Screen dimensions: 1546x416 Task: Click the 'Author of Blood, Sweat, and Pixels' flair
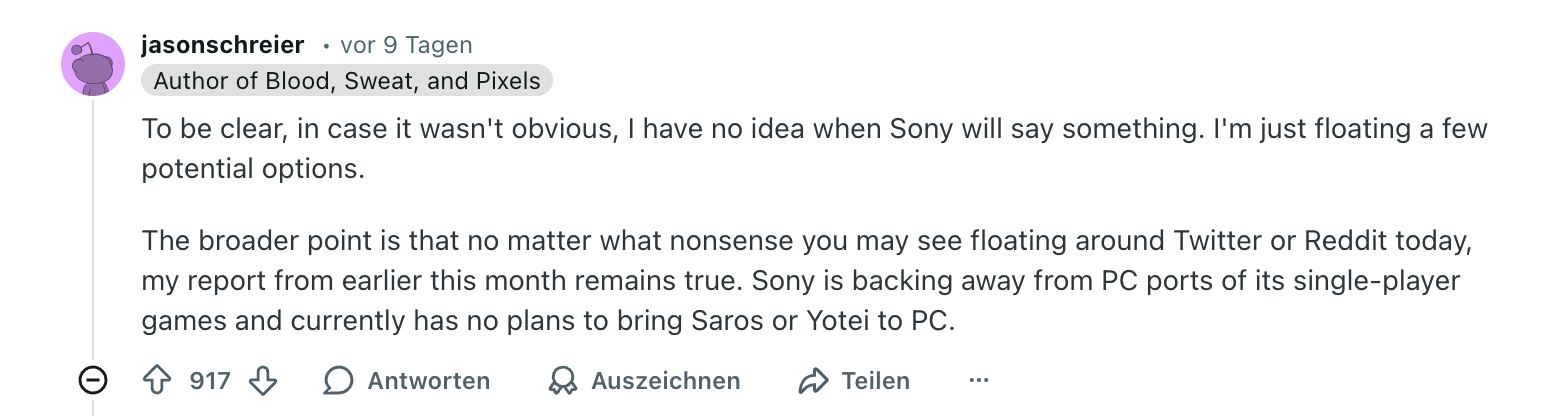[x=346, y=81]
